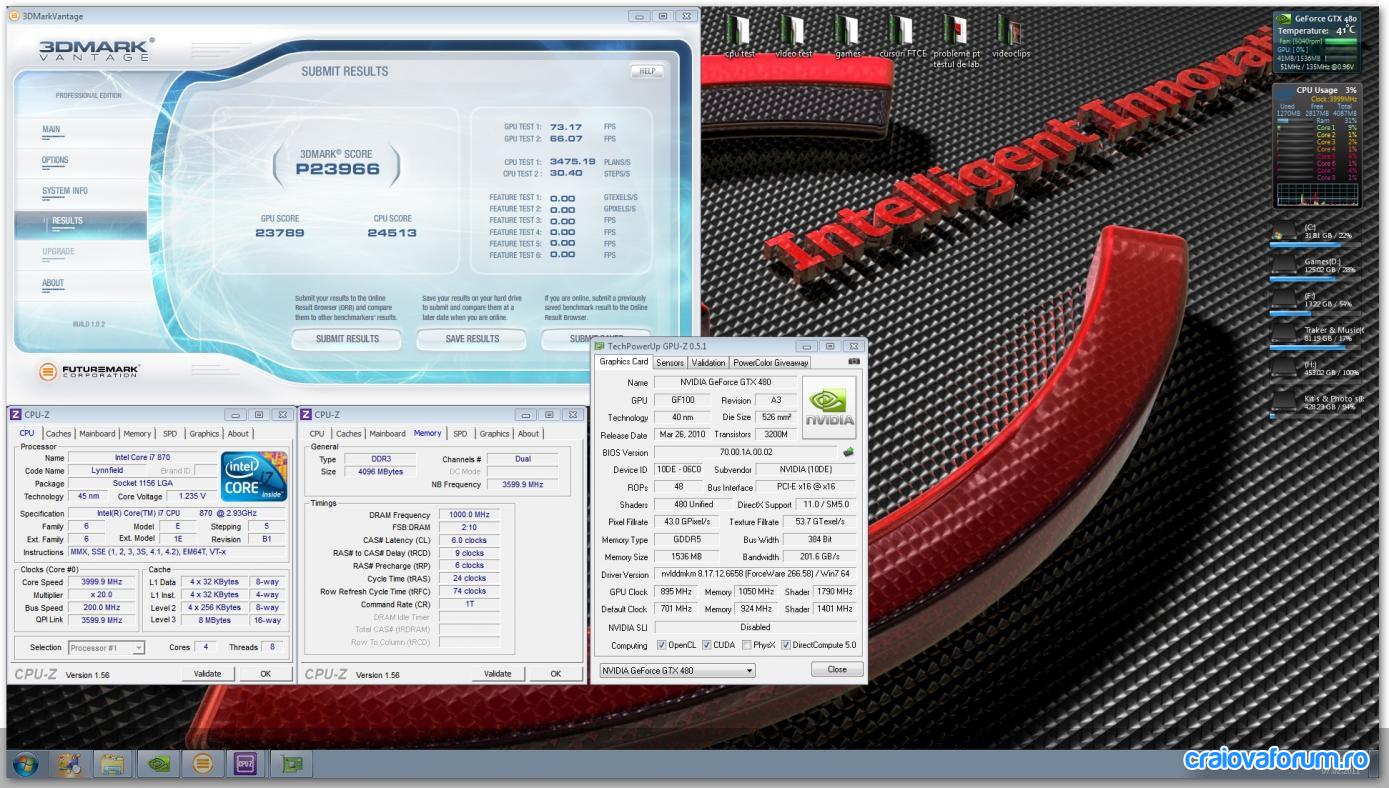The width and height of the screenshot is (1389, 788).
Task: Click the Futuremark Corporation logo
Action: 89,372
